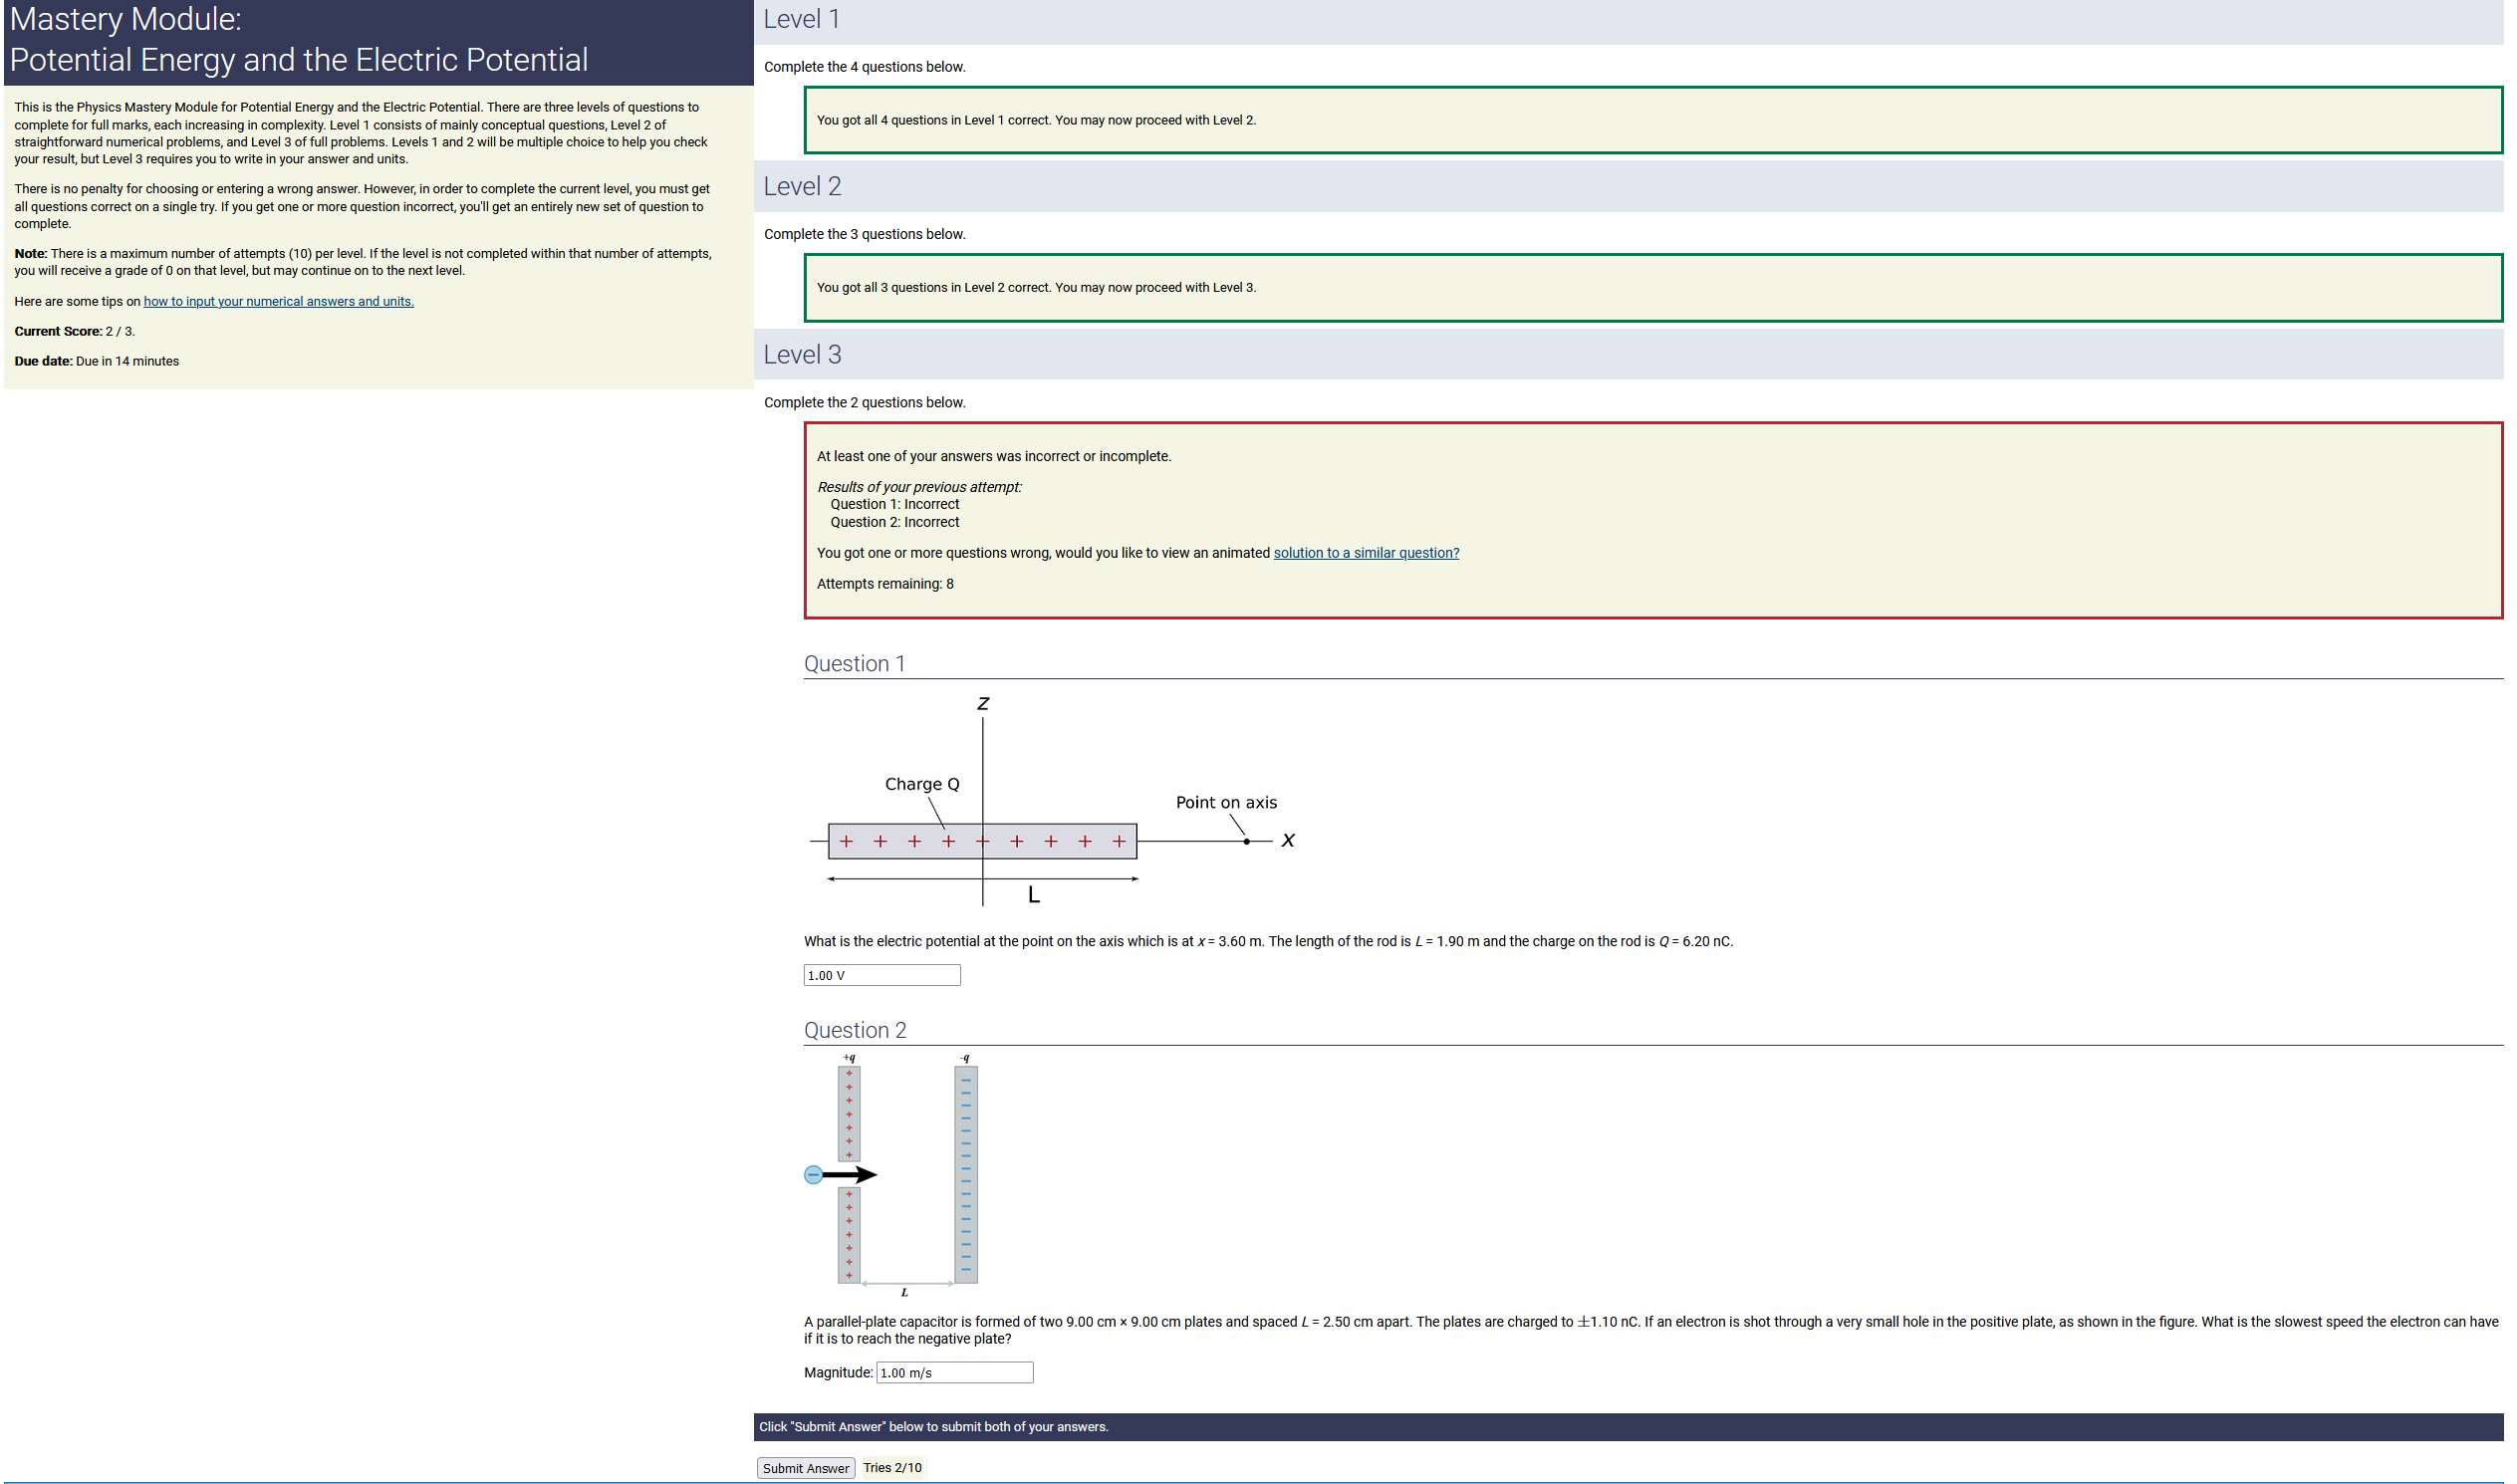Click the Current Score text

[x=75, y=332]
